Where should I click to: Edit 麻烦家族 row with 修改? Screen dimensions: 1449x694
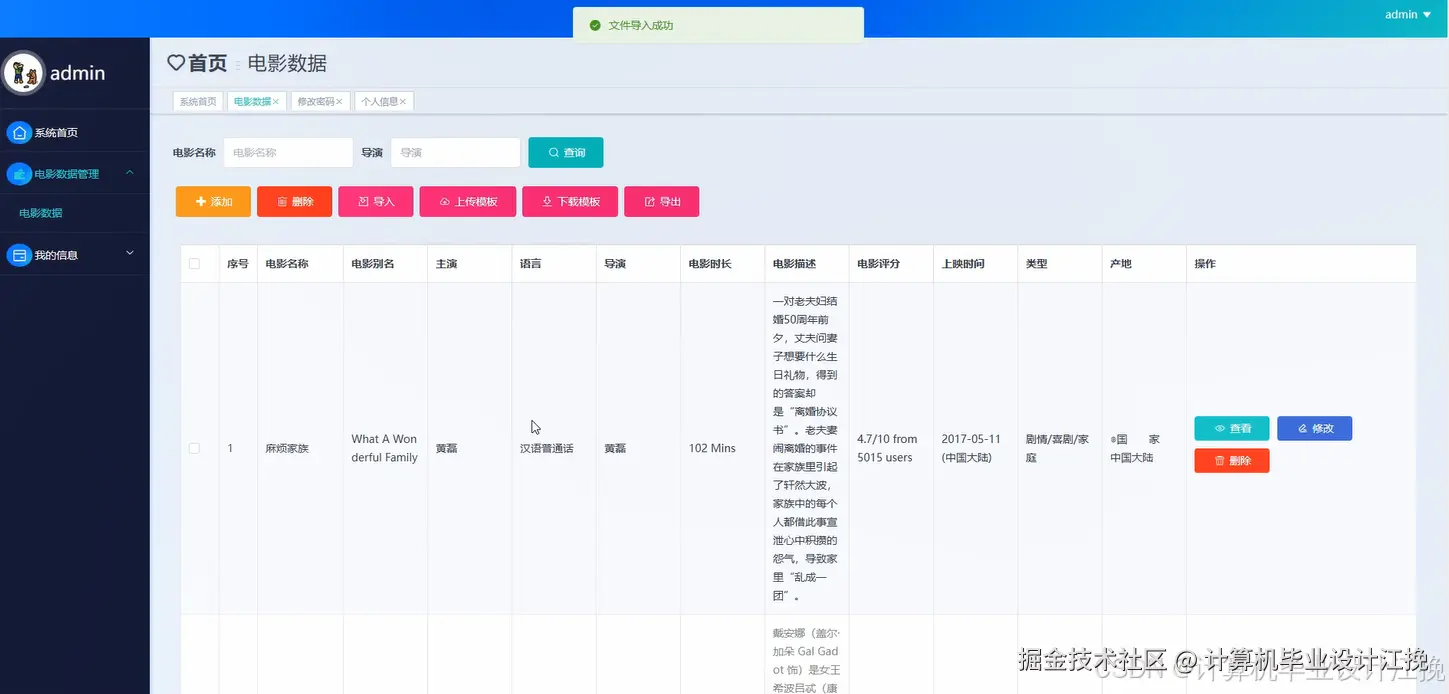coord(1315,428)
